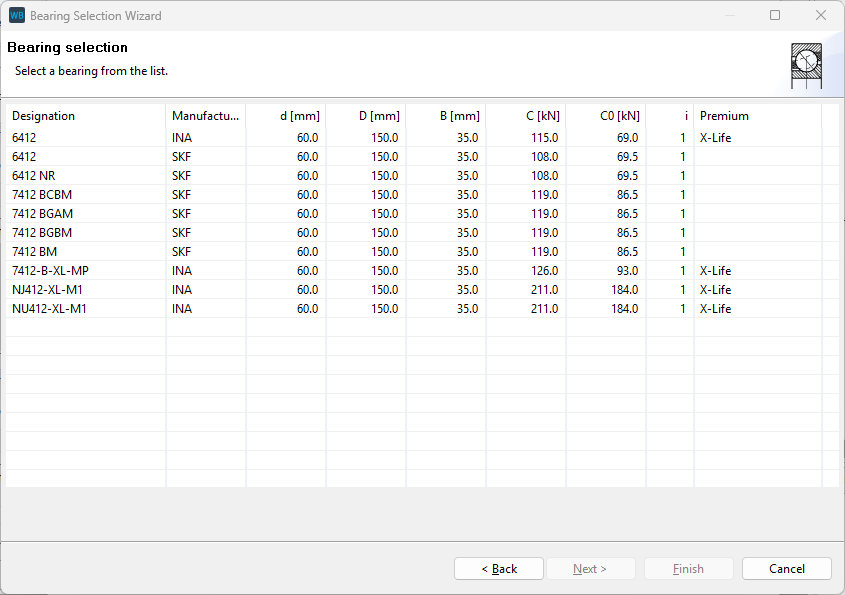Click the bearing cross-section icon in header
Screen dimensions: 845x595
coord(805,65)
